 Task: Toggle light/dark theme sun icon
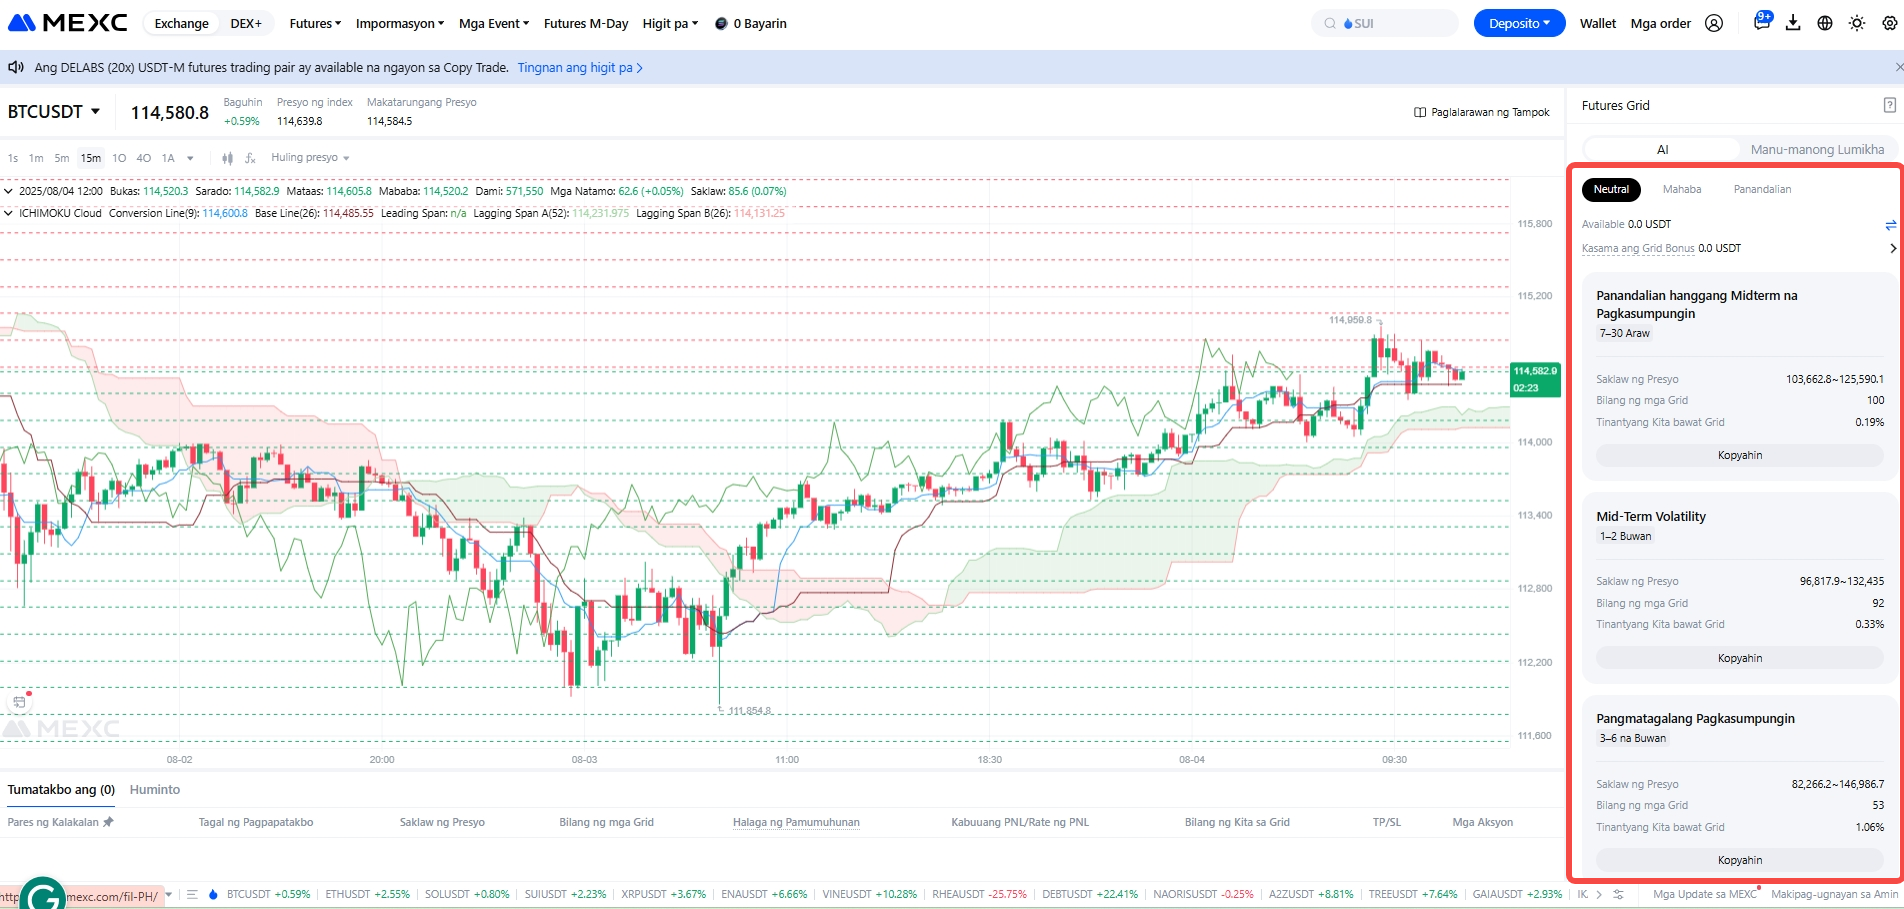coord(1857,23)
